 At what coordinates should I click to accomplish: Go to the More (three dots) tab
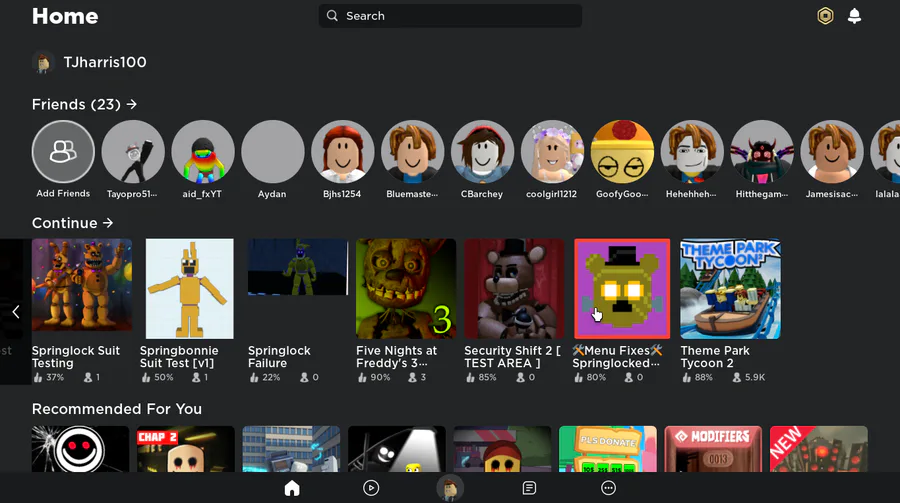coord(608,488)
